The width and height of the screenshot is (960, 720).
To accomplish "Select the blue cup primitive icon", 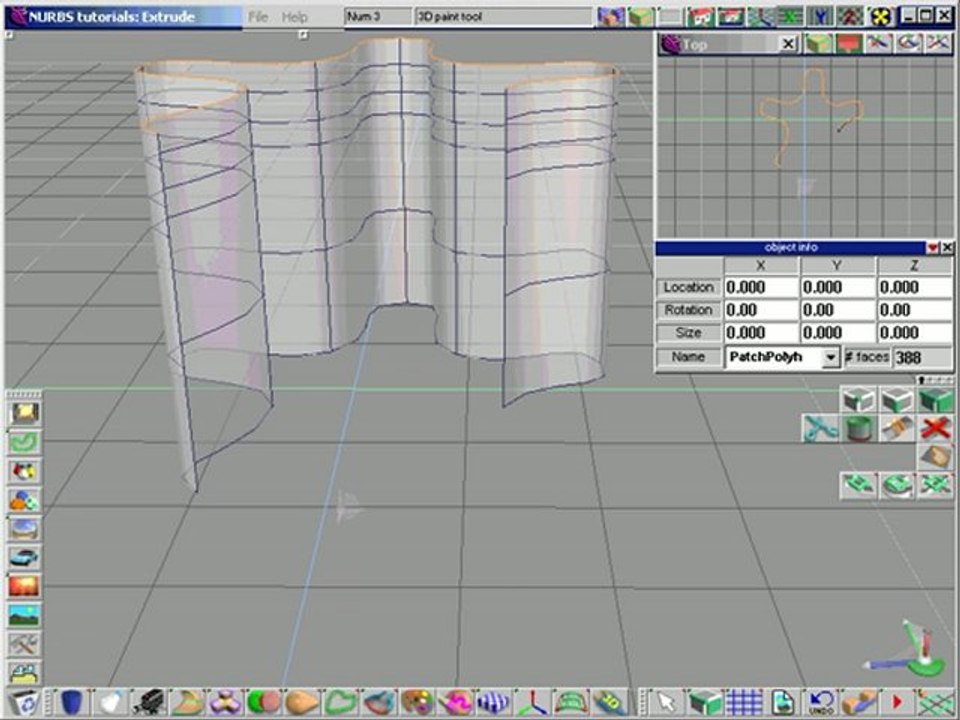I will (x=72, y=702).
